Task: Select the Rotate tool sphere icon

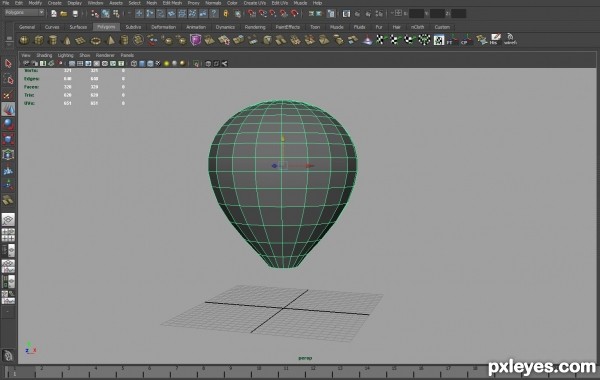Action: coord(8,124)
